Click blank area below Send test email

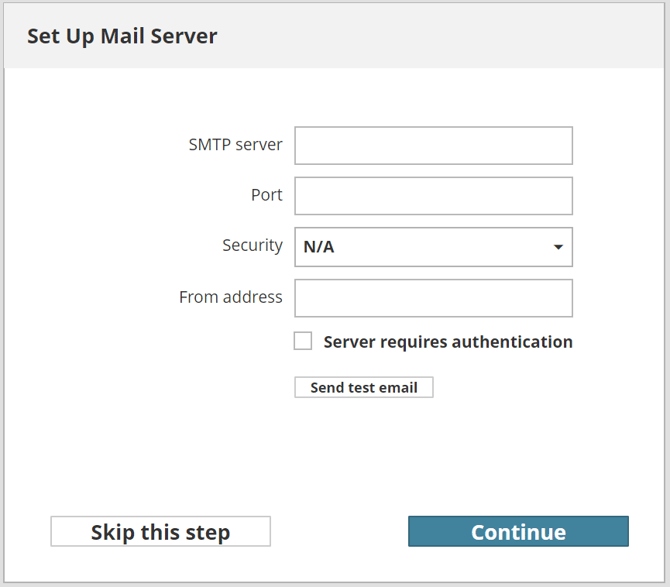click(364, 450)
